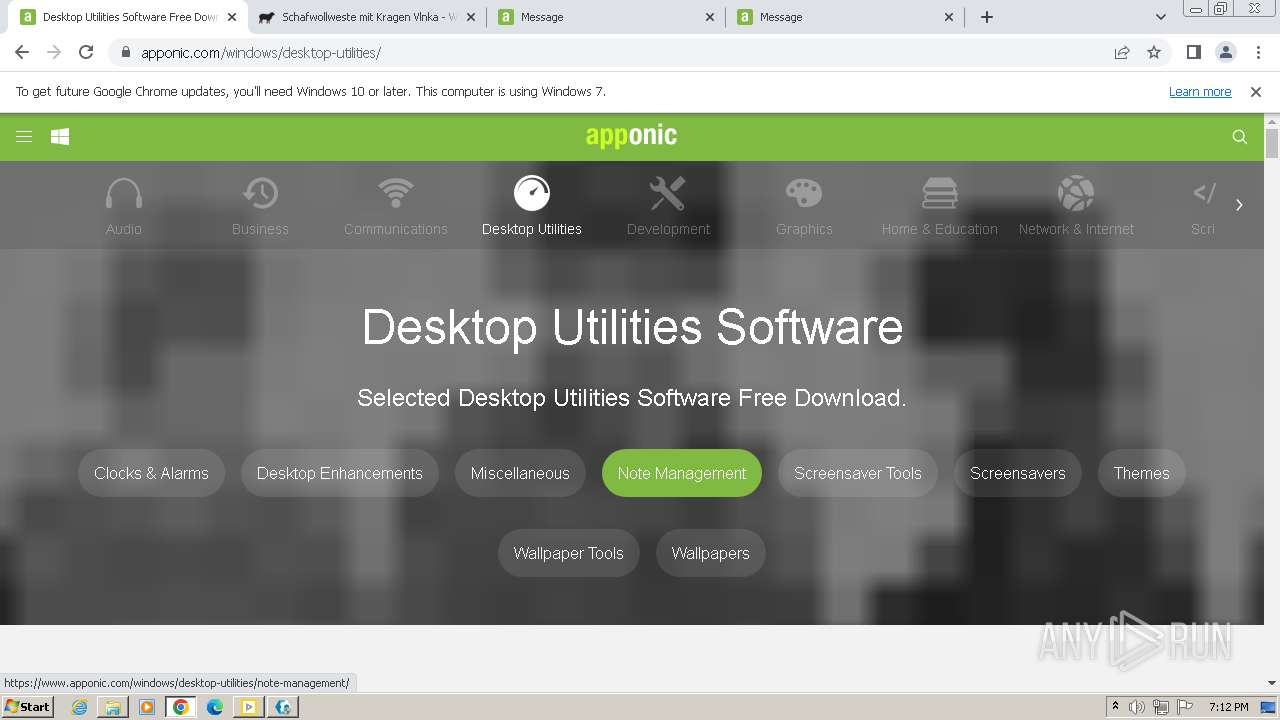Open the Desktop Enhancements subcategory
Viewport: 1280px width, 720px height.
click(340, 474)
